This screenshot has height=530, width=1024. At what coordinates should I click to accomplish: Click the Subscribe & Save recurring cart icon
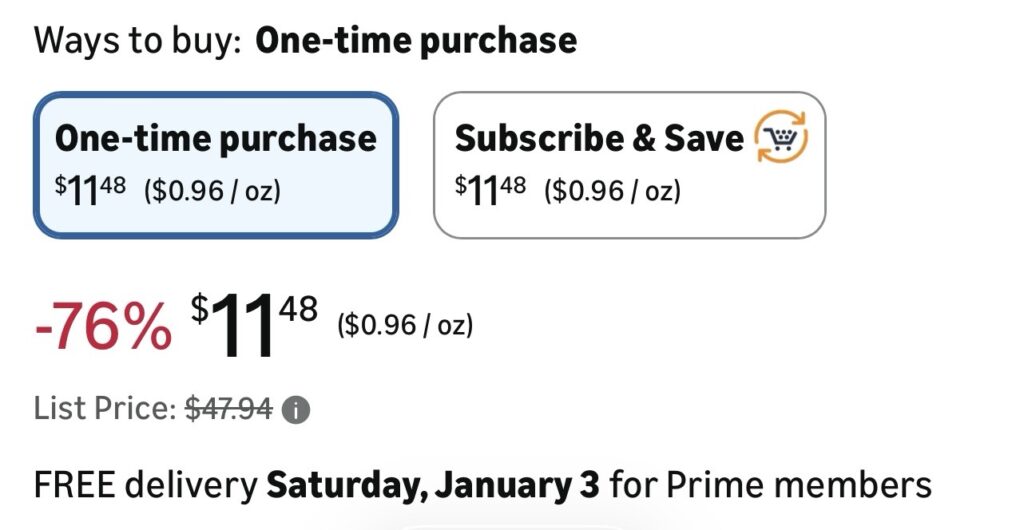point(780,139)
